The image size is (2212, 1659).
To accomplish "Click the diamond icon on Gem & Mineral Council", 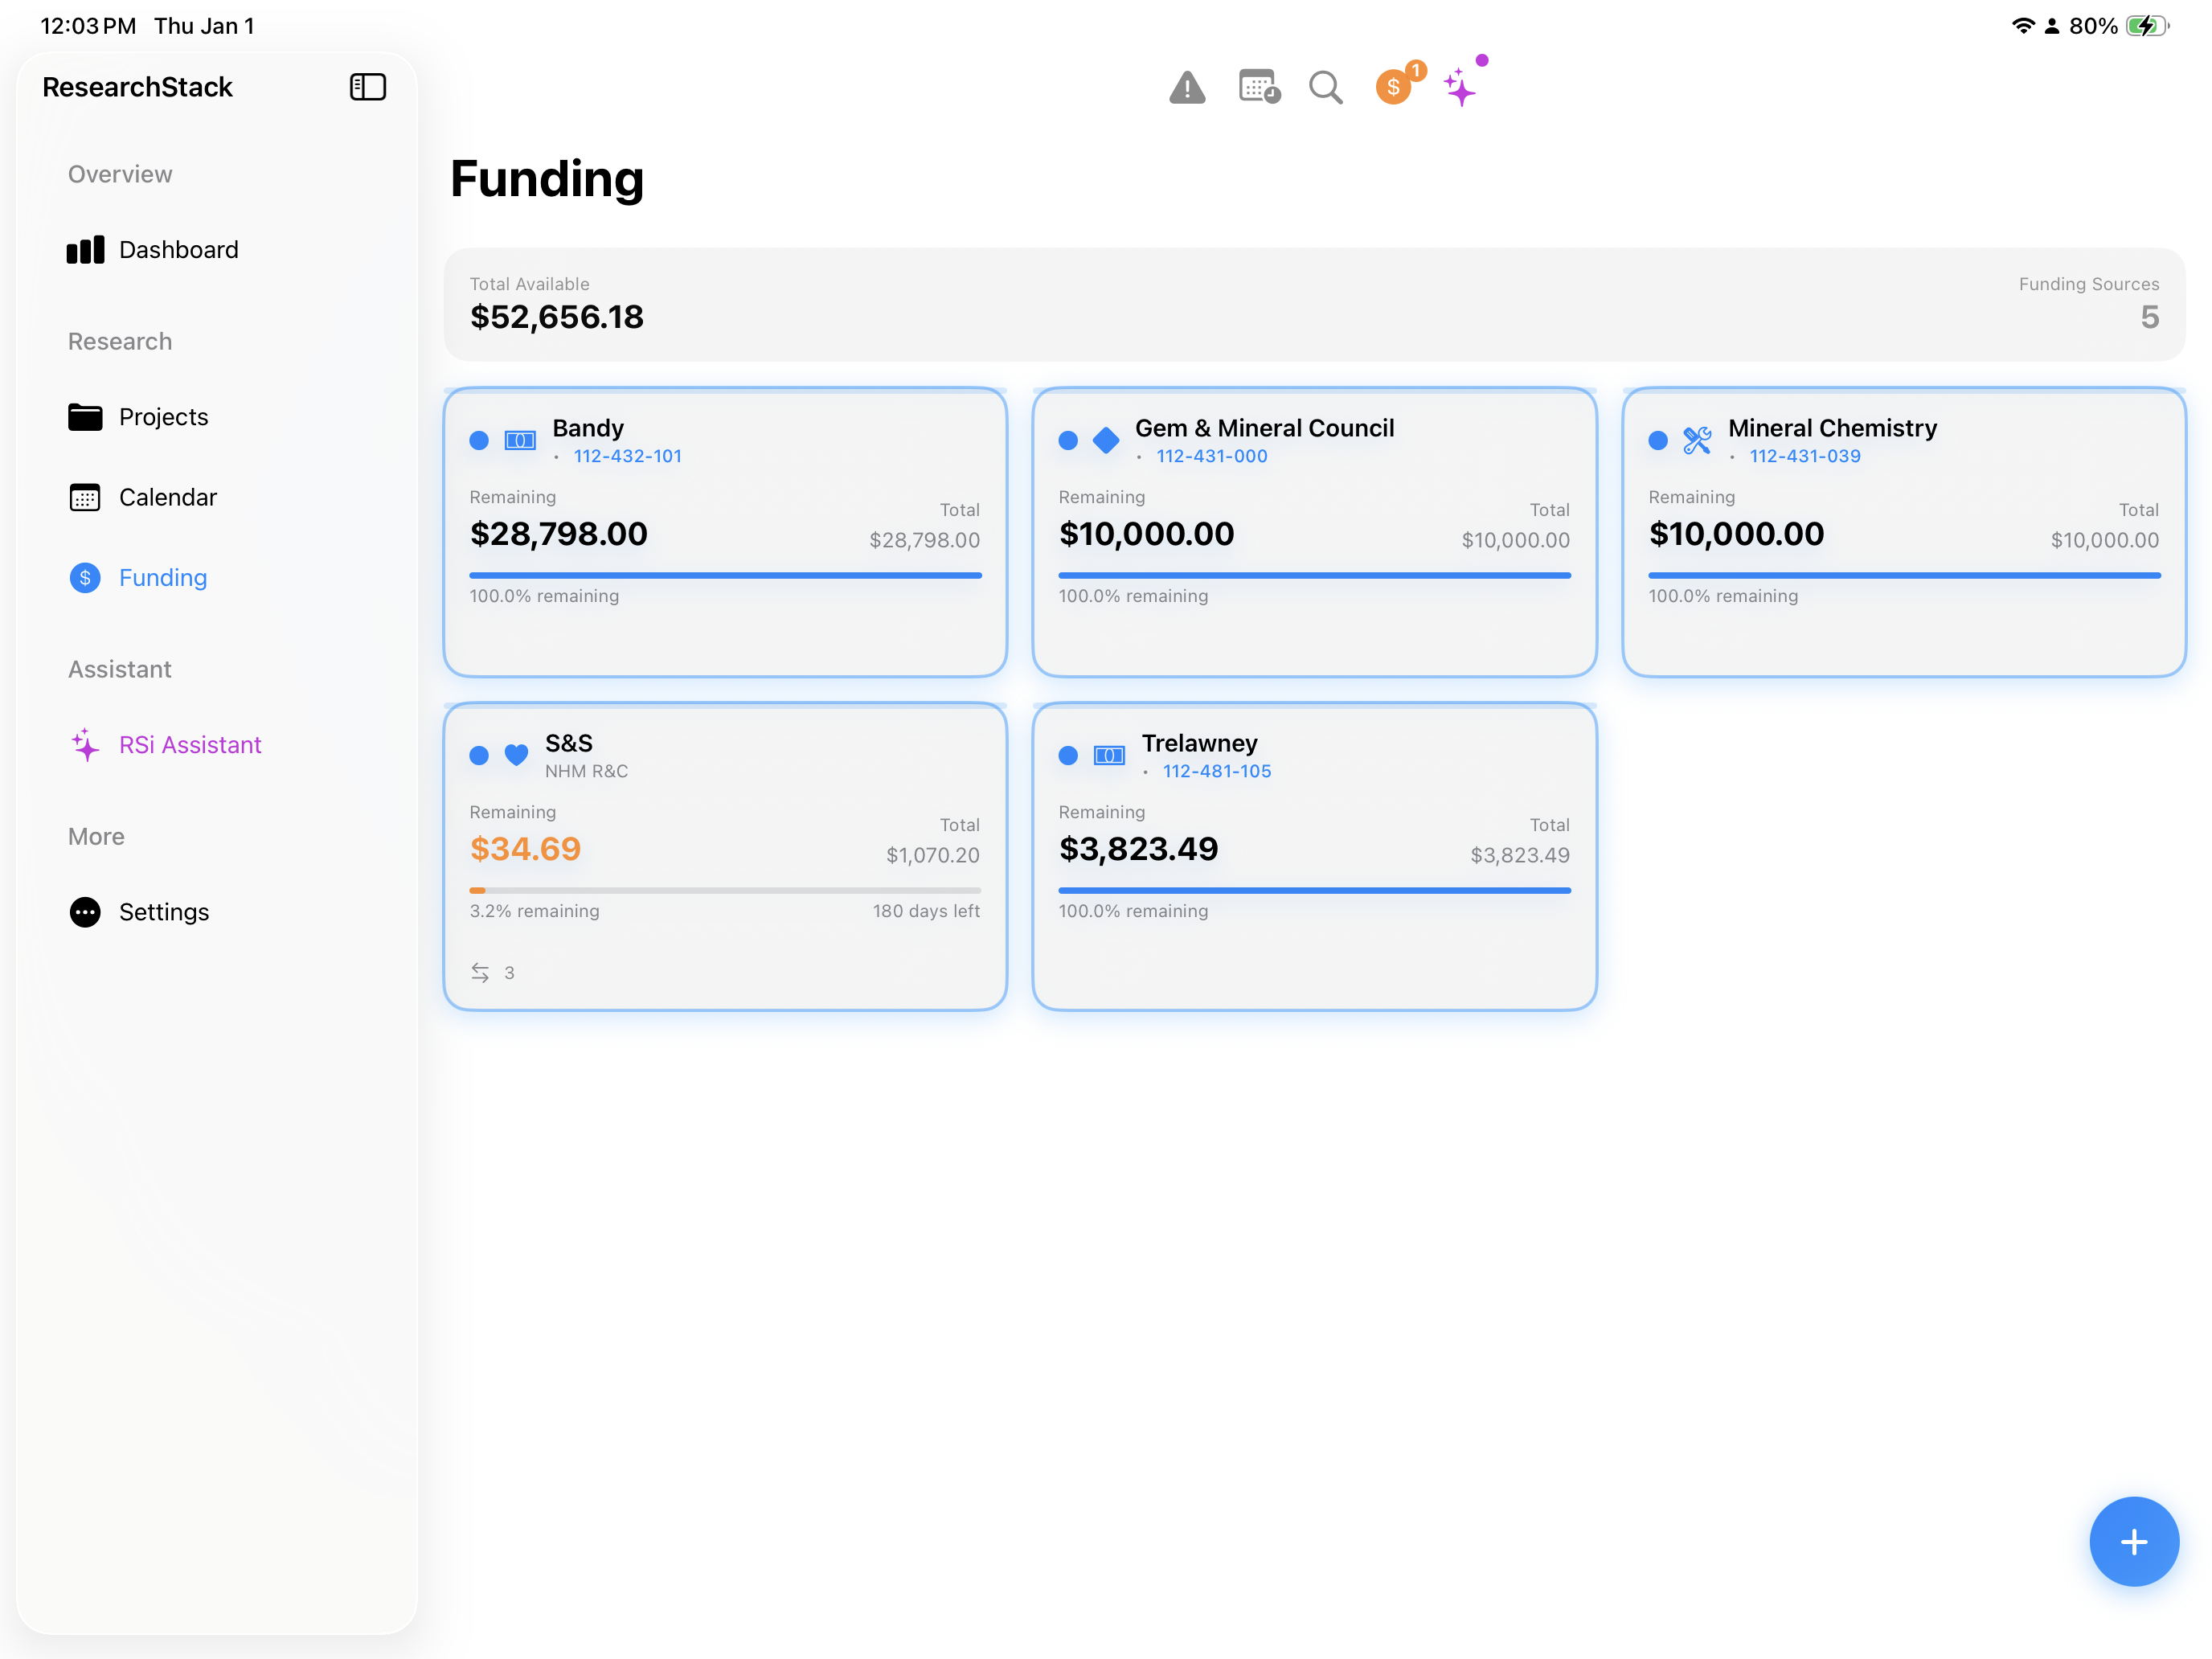I will click(x=1106, y=439).
